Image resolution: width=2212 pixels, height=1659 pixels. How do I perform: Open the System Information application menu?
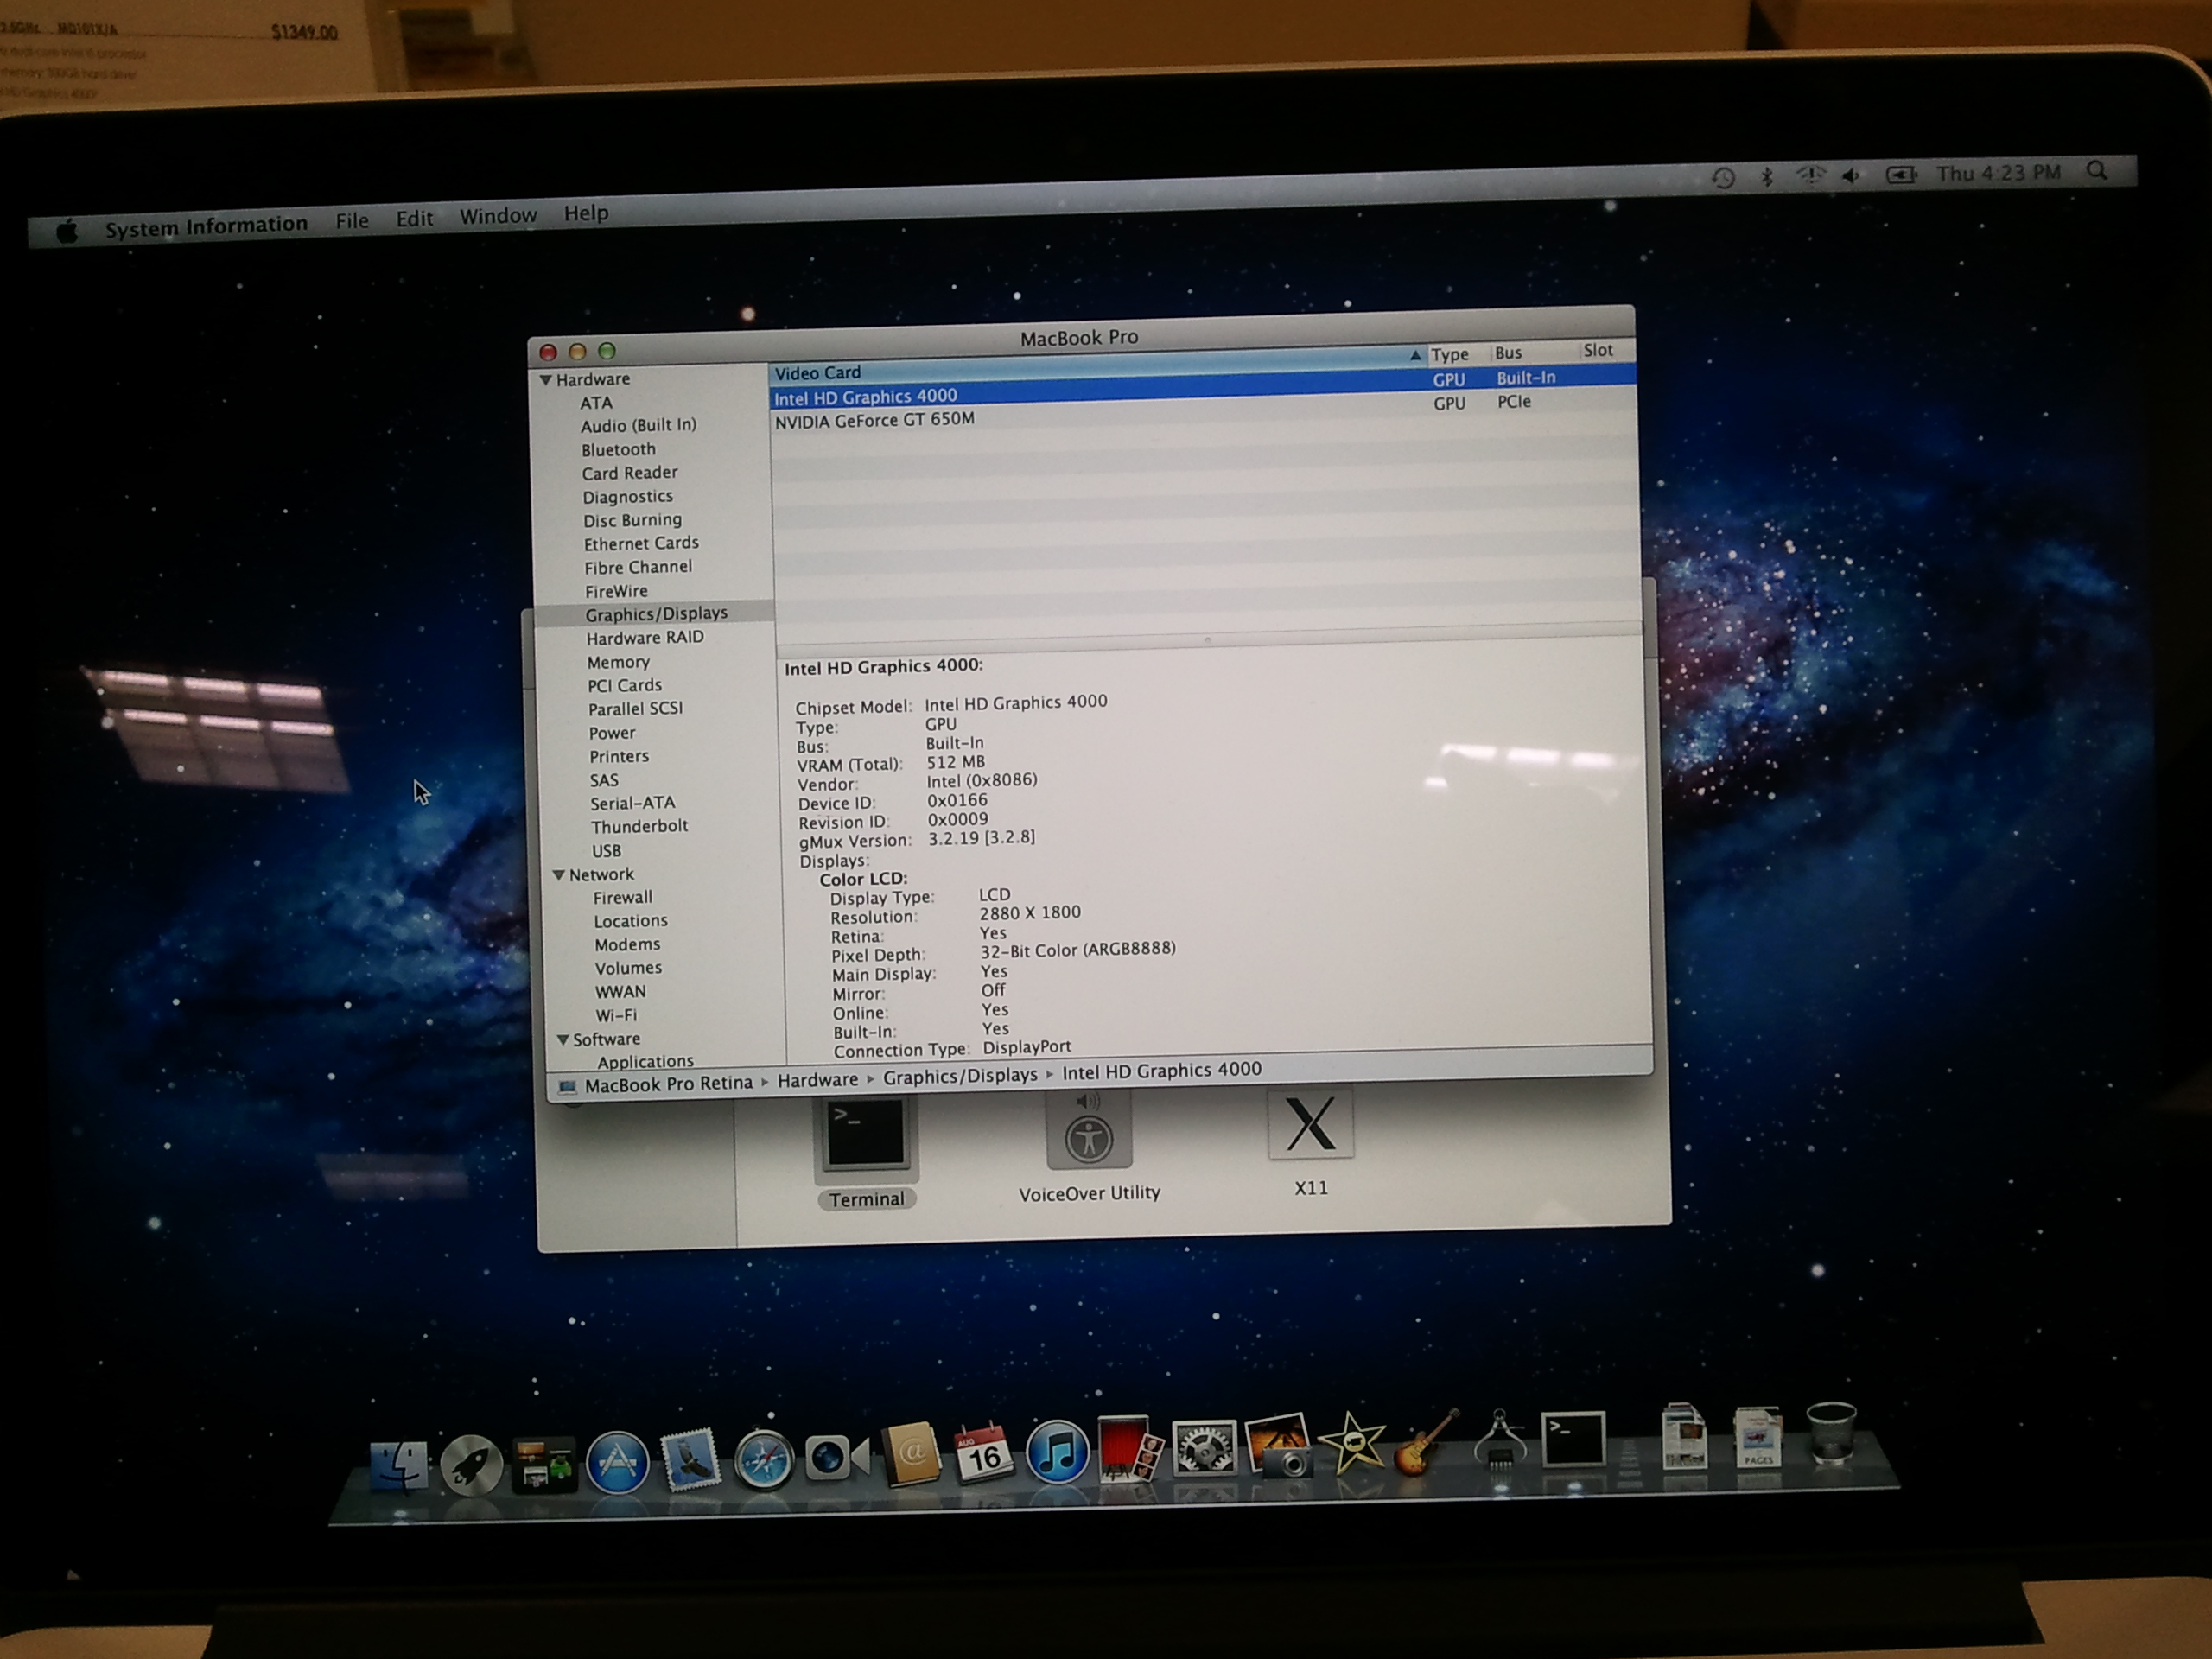206,225
